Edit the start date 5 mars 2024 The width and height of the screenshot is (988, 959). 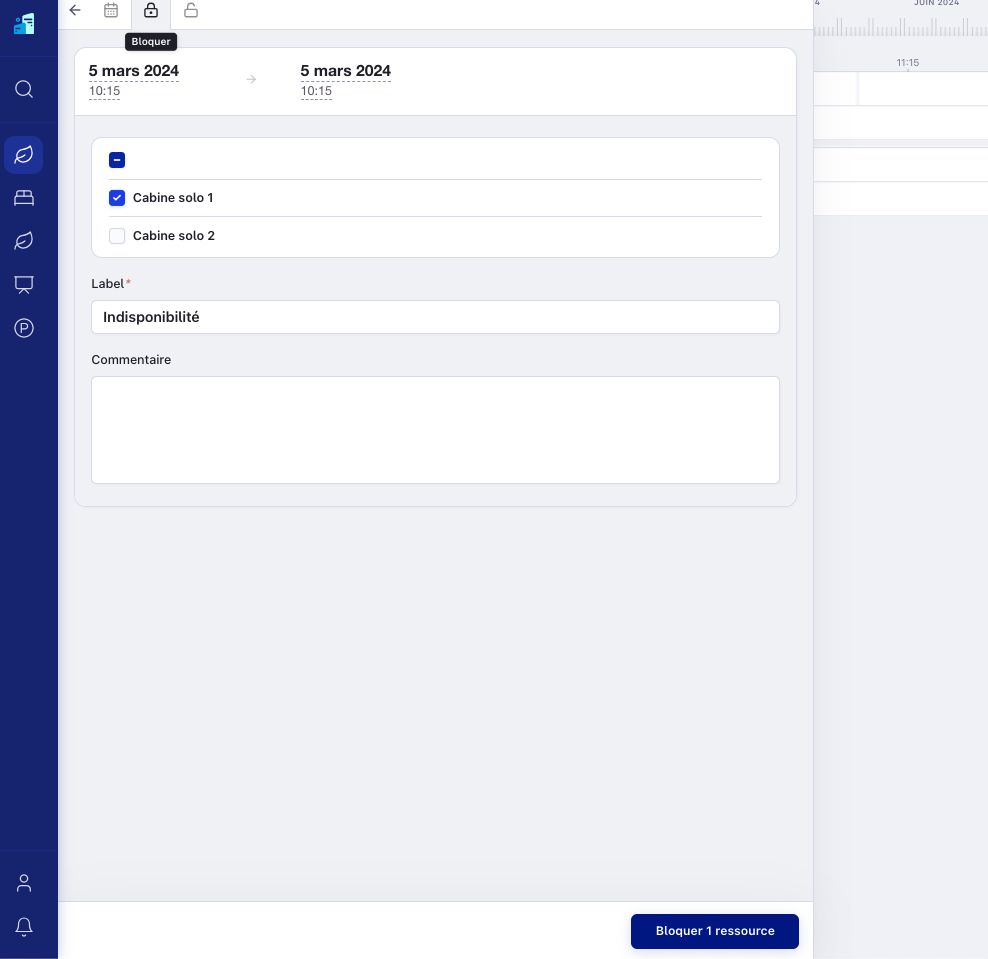point(134,71)
